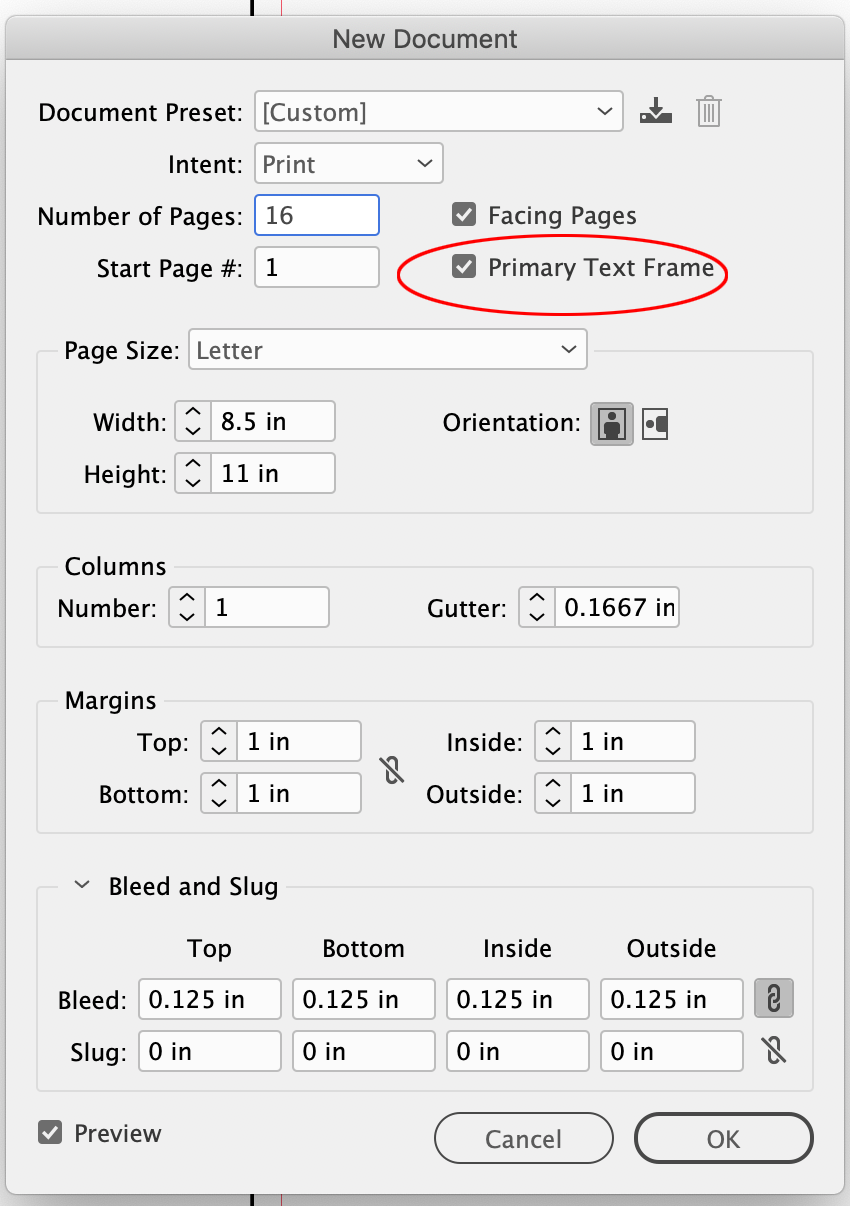Click the OK button
This screenshot has width=850, height=1206.
point(723,1138)
